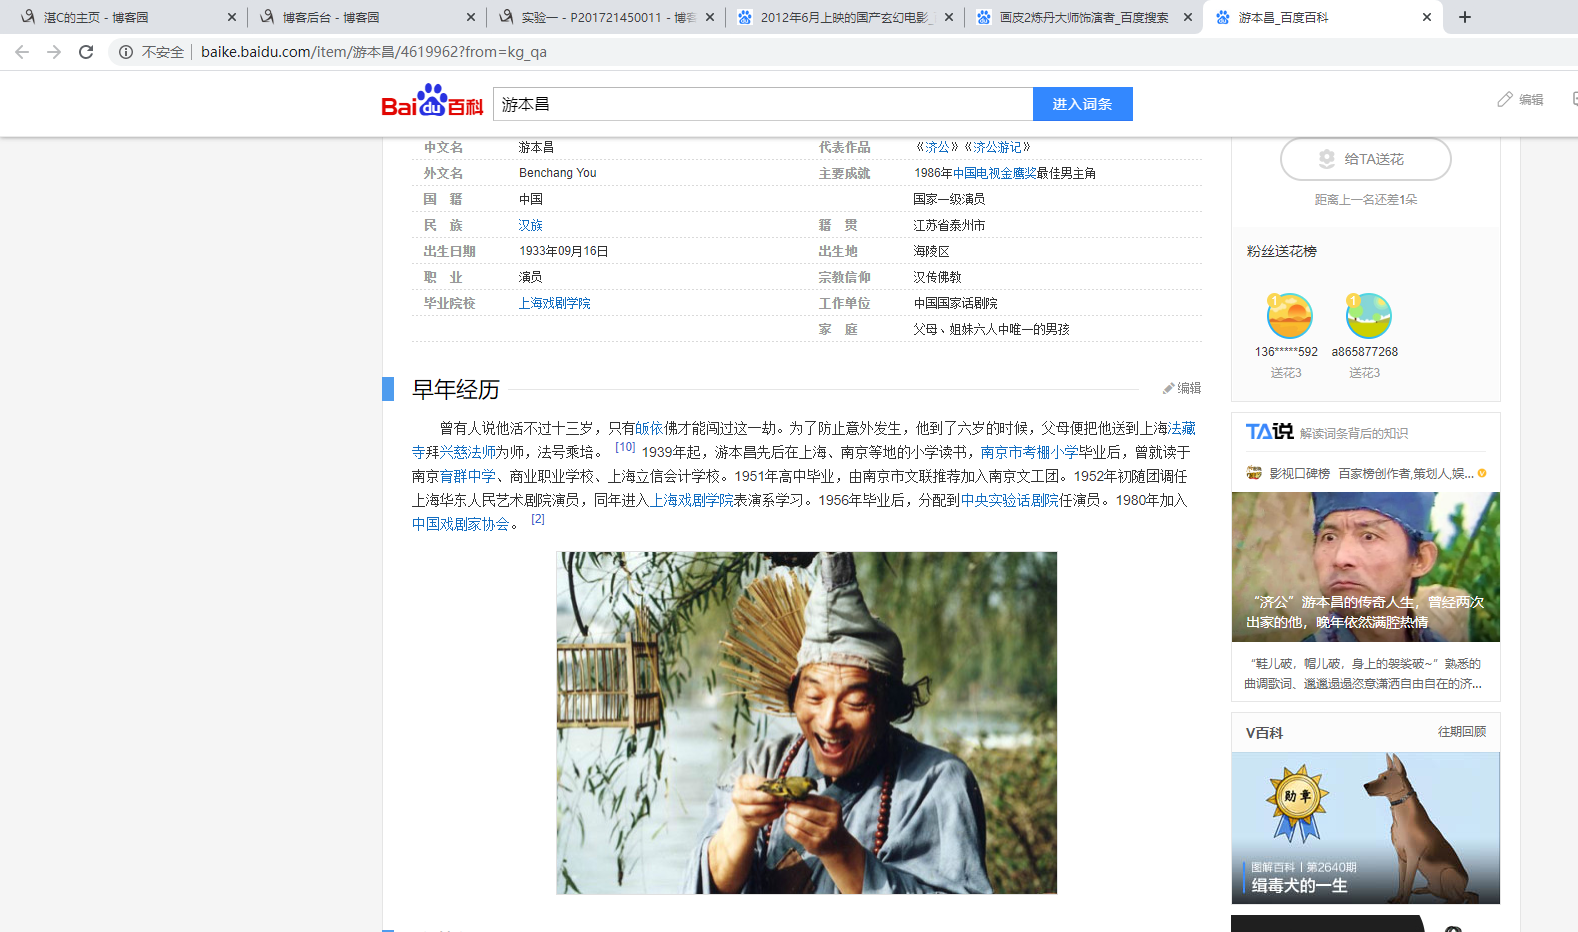Open the 南京市考棚小学 link
1578x932 pixels.
click(x=1029, y=452)
